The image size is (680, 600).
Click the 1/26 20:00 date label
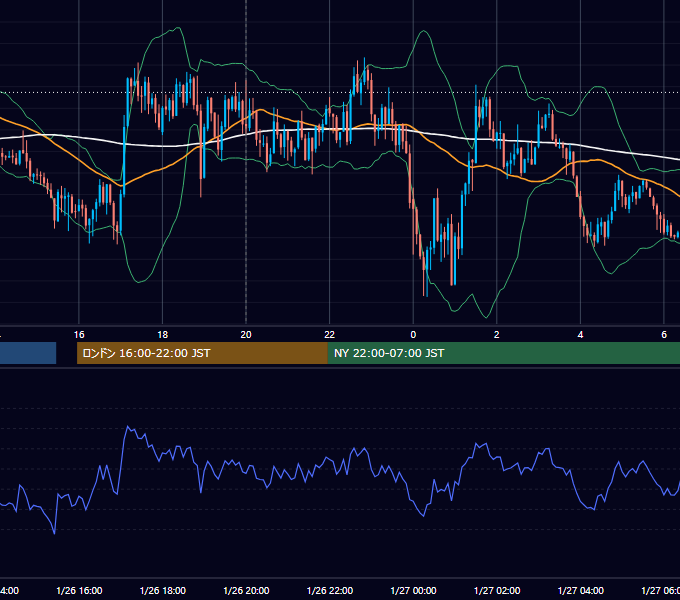(x=246, y=591)
